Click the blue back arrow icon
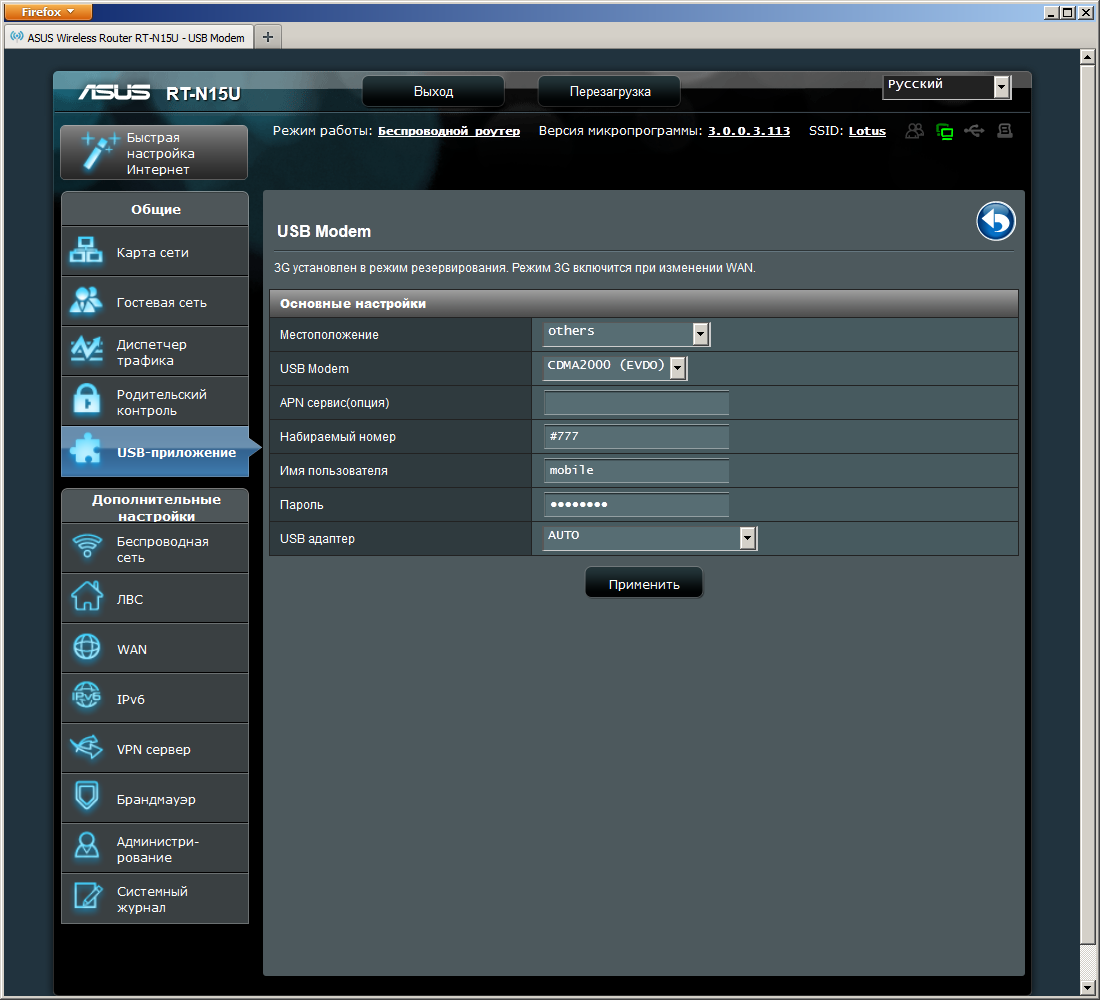Image resolution: width=1100 pixels, height=1000 pixels. point(995,221)
